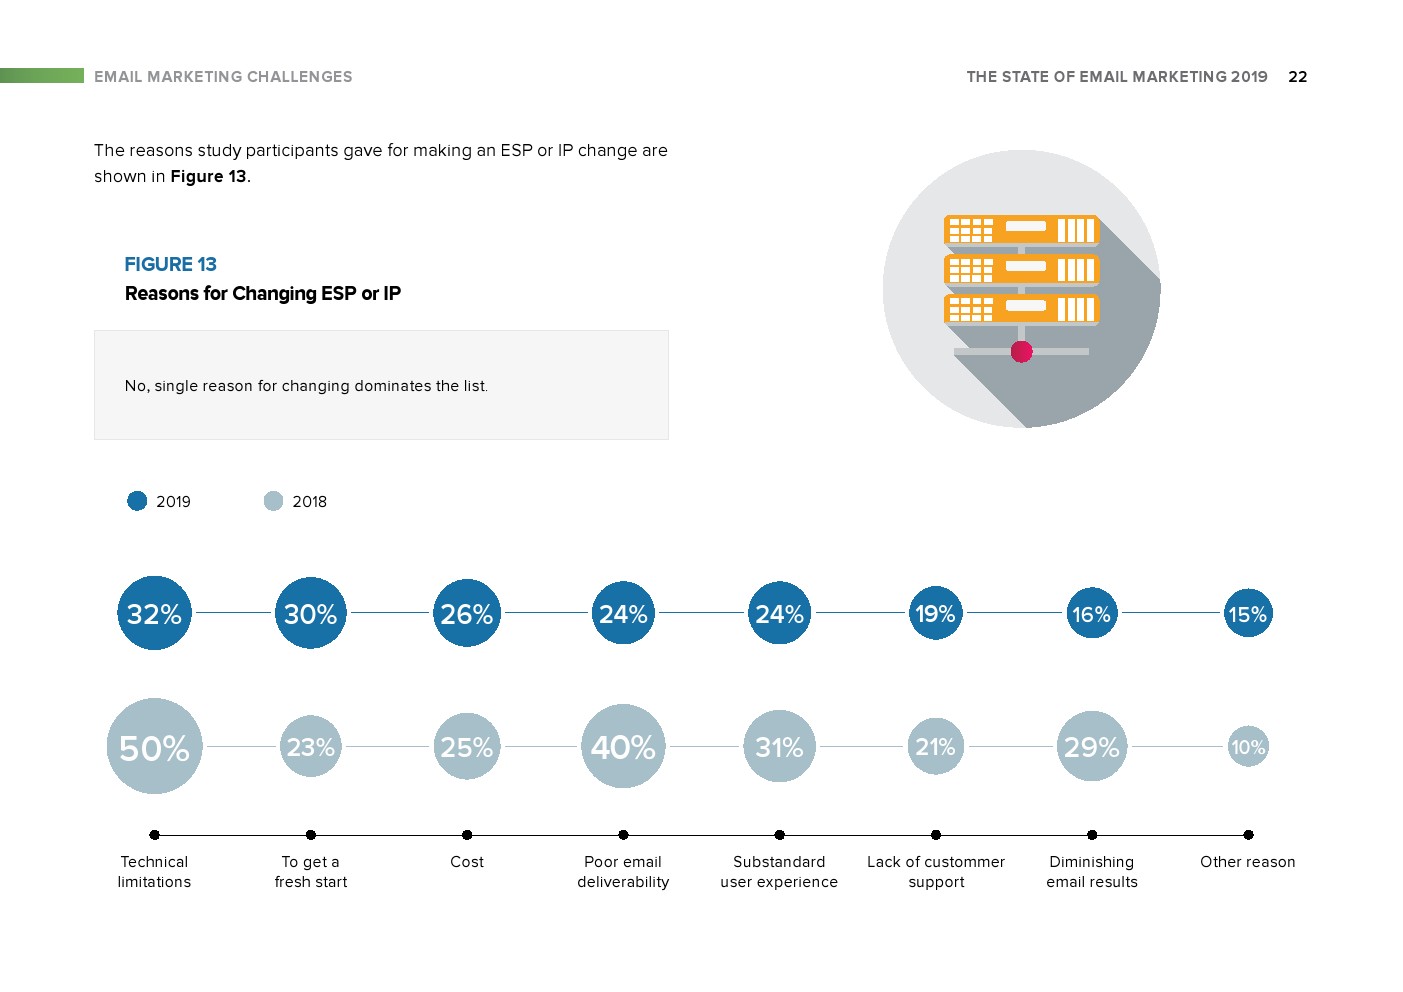
Task: Select the 29% diminishing results bubble
Action: [x=1091, y=747]
